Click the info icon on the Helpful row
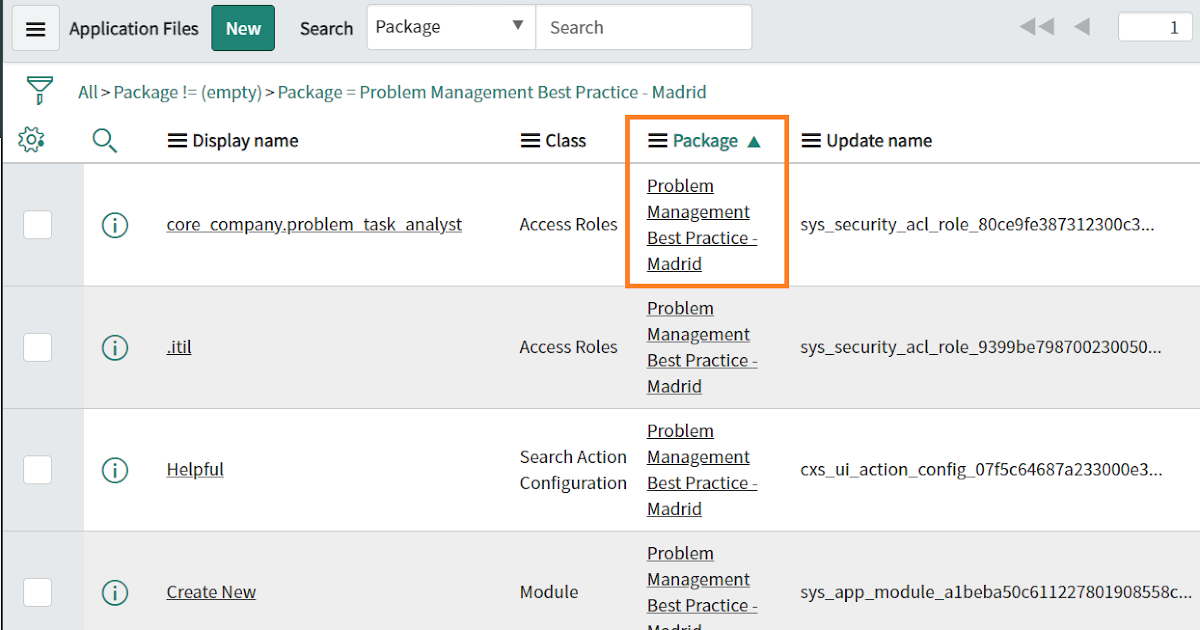Image resolution: width=1200 pixels, height=630 pixels. (x=115, y=469)
